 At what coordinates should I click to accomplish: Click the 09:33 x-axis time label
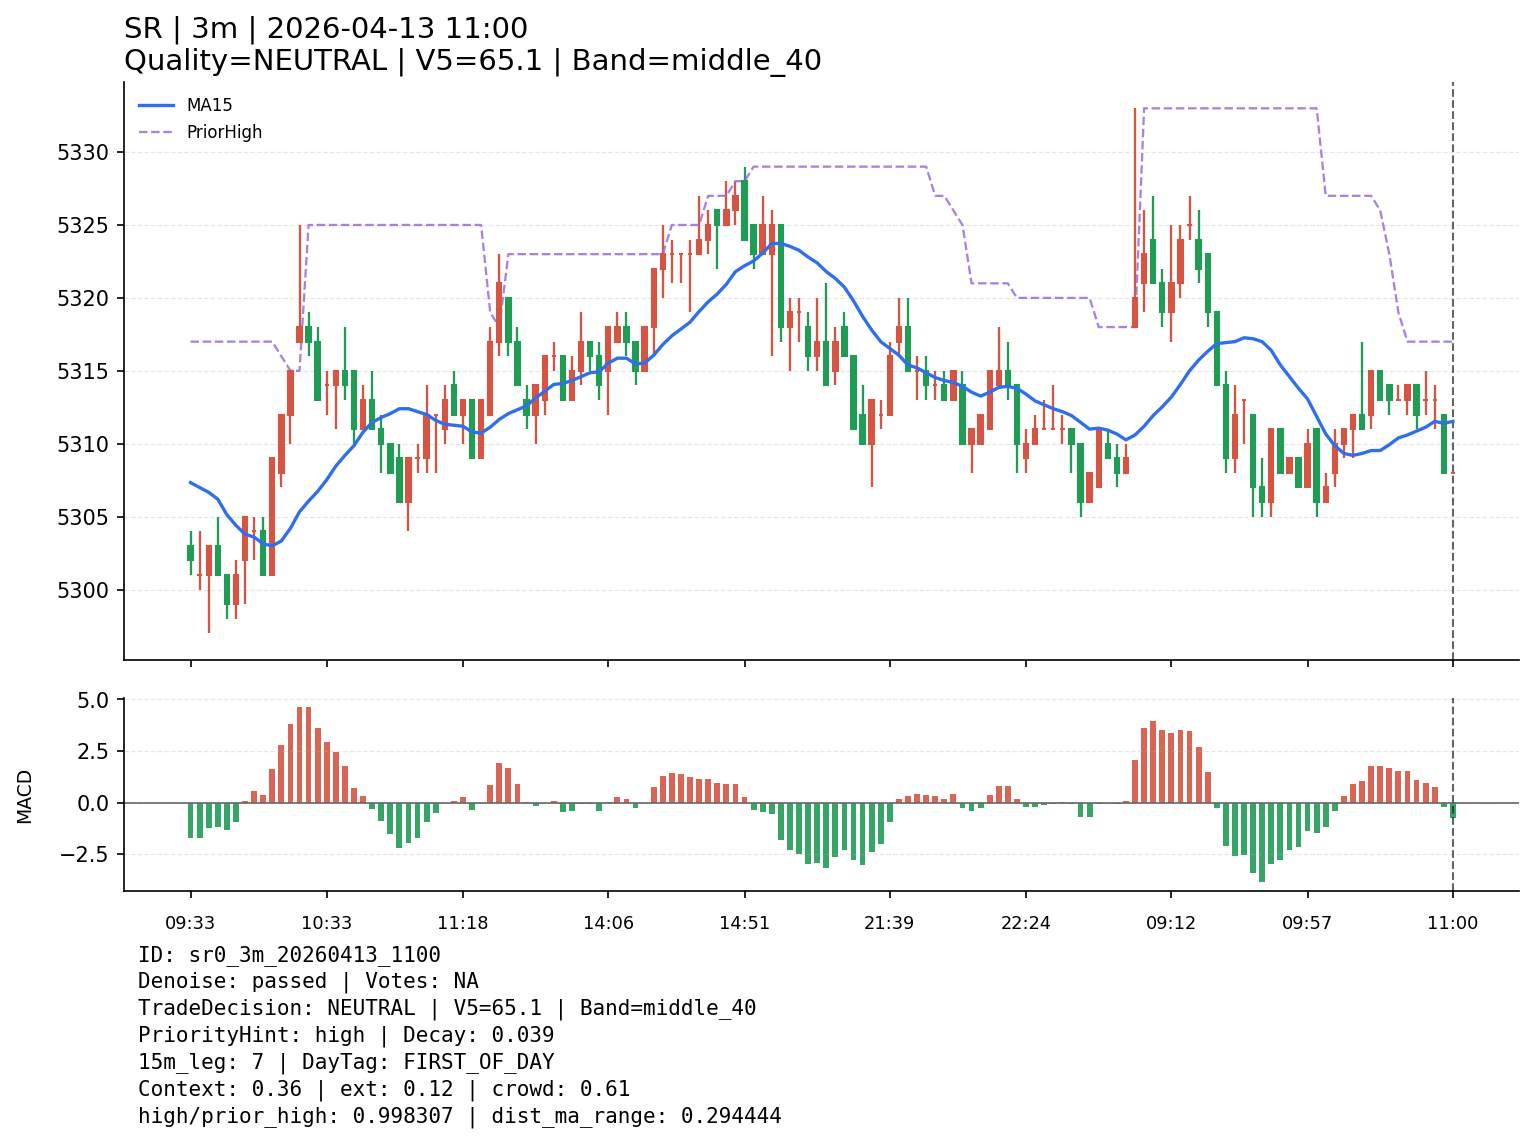tap(190, 923)
